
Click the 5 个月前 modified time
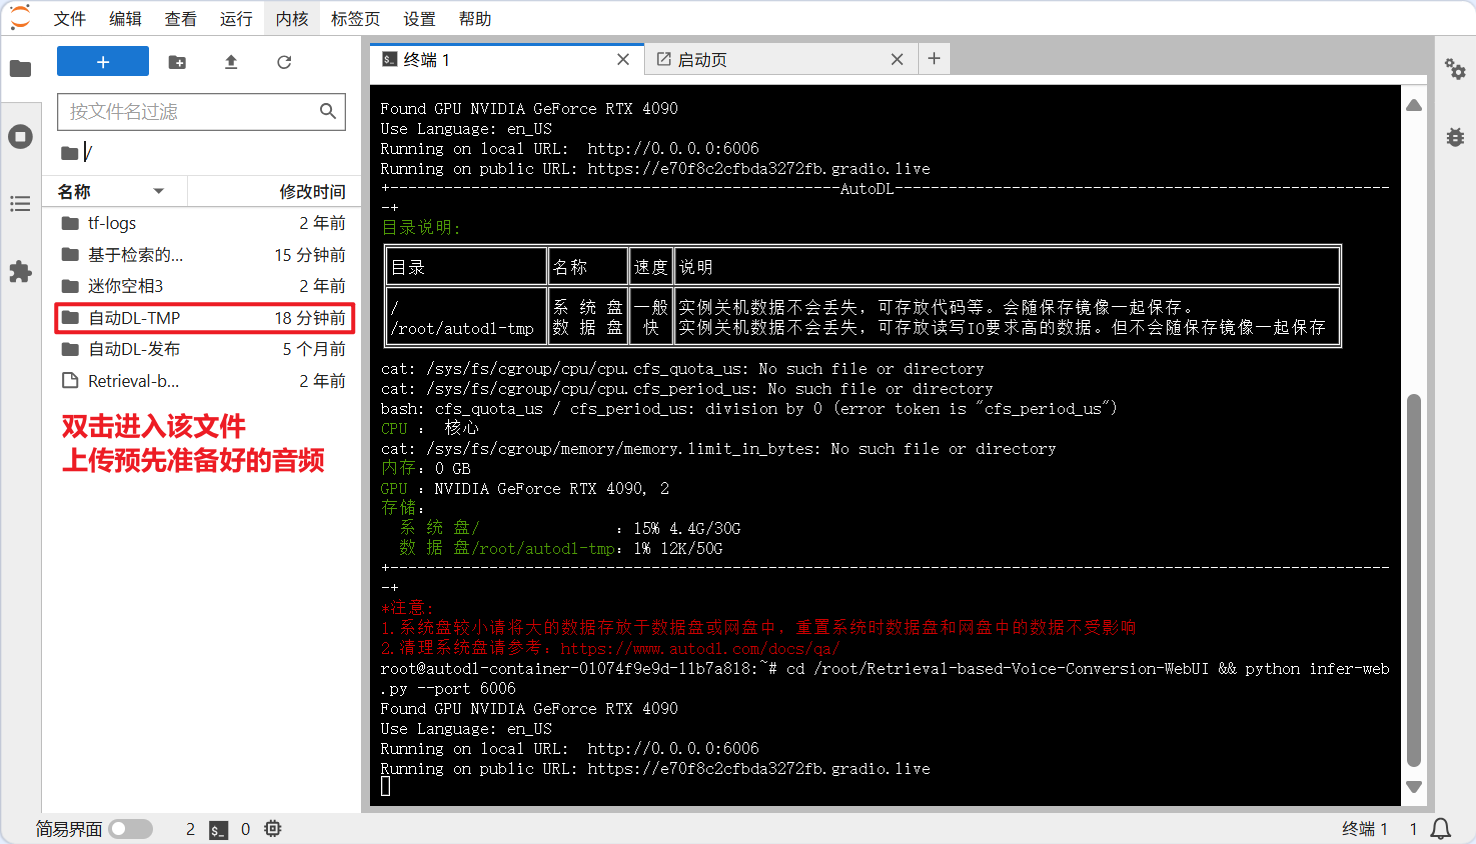pos(314,349)
